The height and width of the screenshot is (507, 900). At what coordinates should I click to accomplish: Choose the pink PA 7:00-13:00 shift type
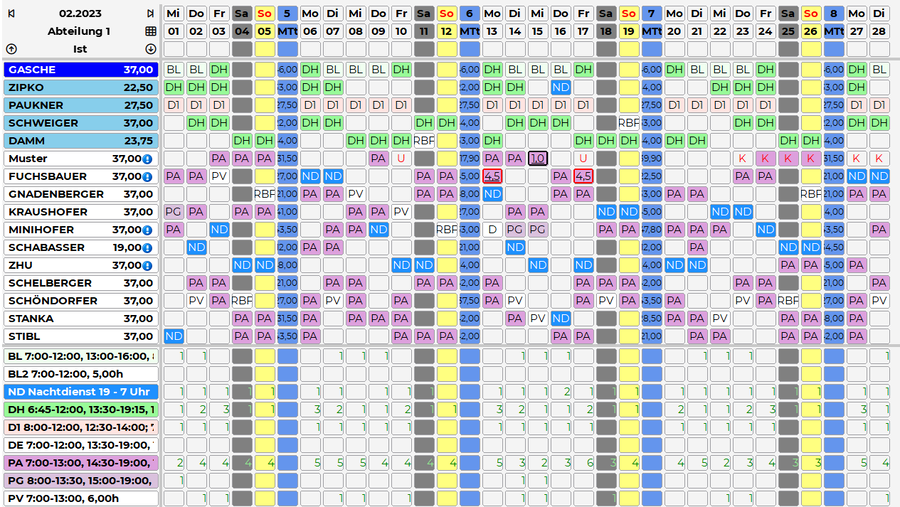pos(80,462)
